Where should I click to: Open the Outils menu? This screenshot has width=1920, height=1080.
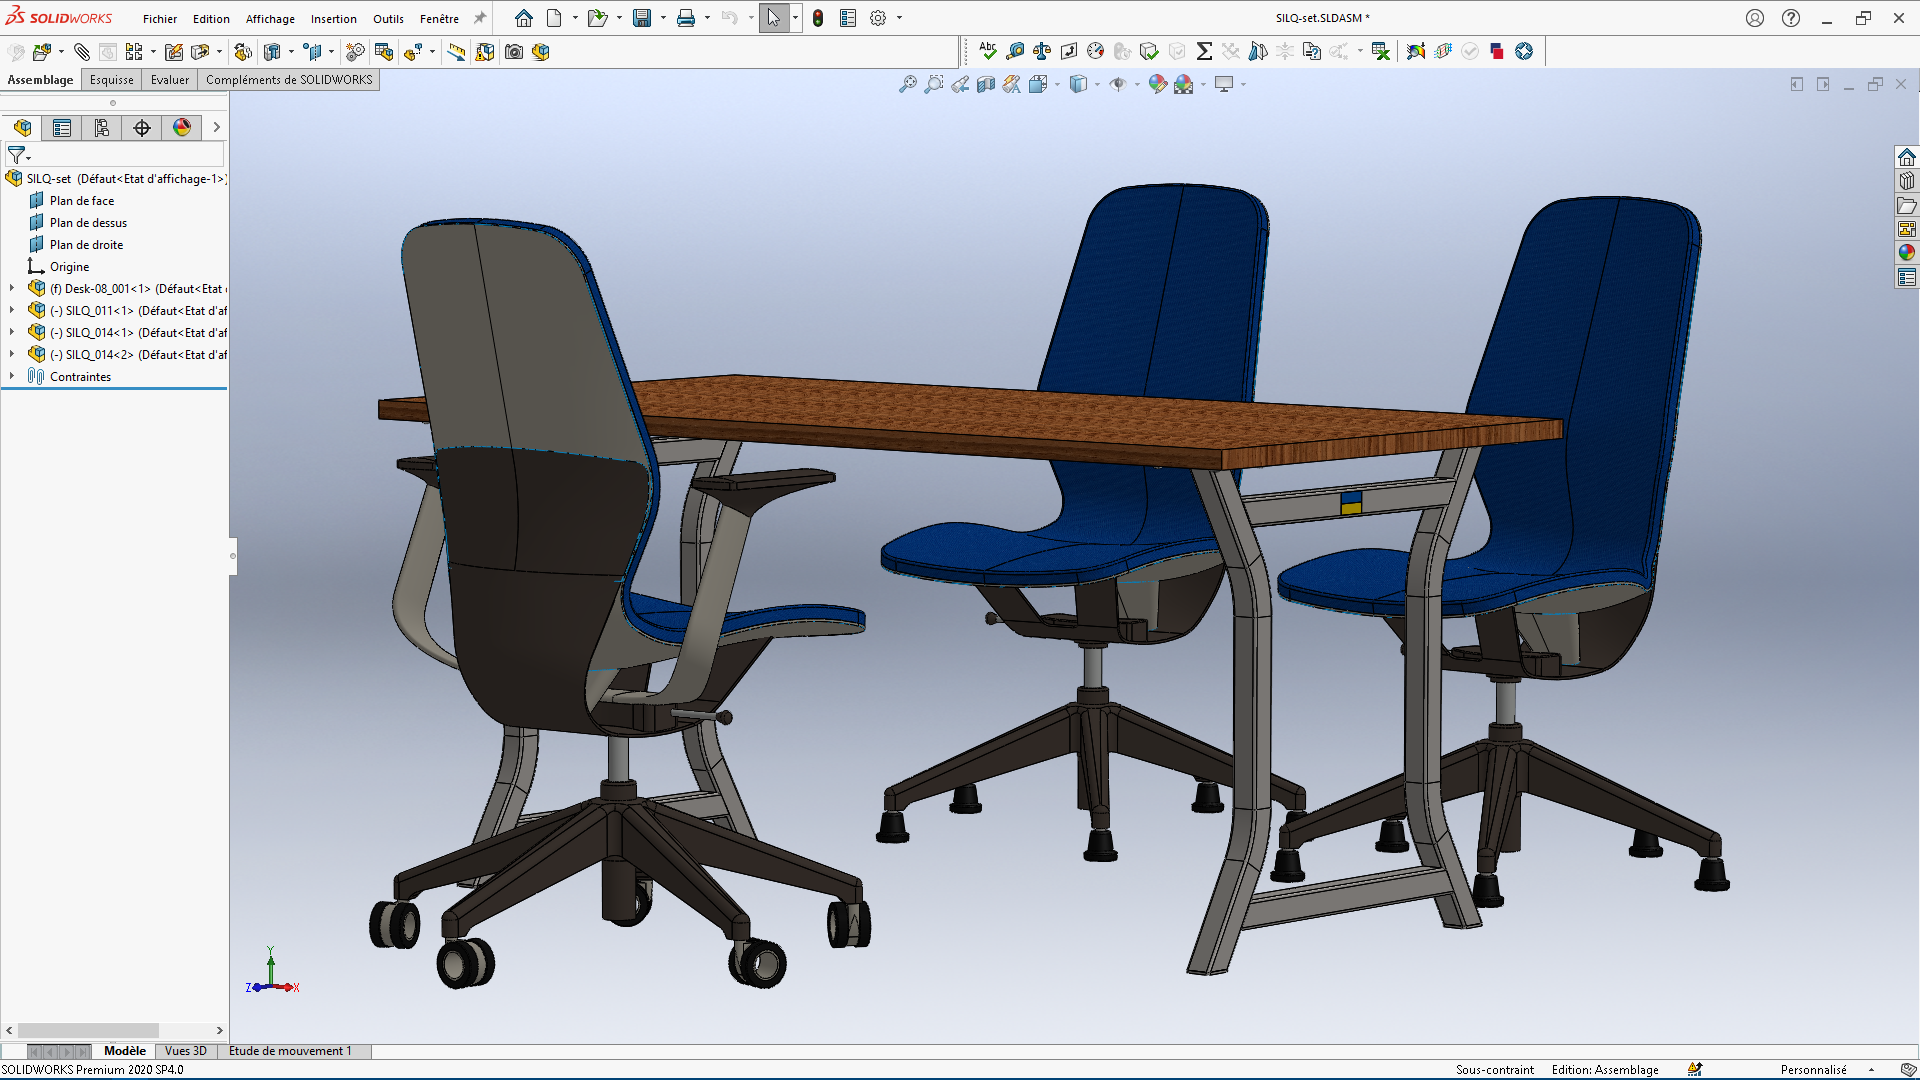(388, 19)
